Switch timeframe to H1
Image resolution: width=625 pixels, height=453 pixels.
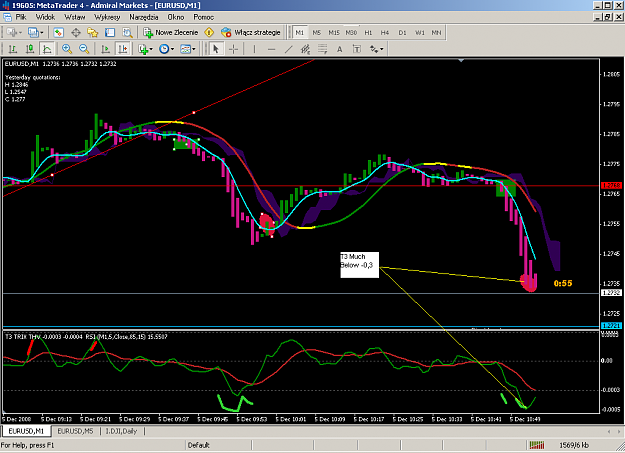pyautogui.click(x=368, y=33)
